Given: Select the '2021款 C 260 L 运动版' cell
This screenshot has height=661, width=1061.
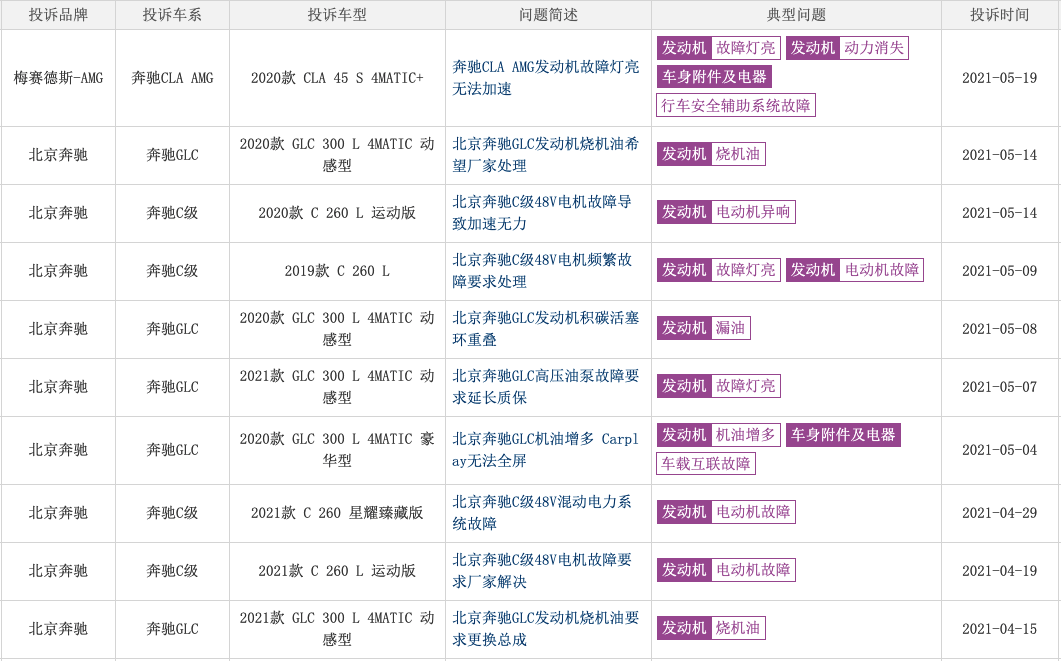Looking at the screenshot, I should (337, 571).
